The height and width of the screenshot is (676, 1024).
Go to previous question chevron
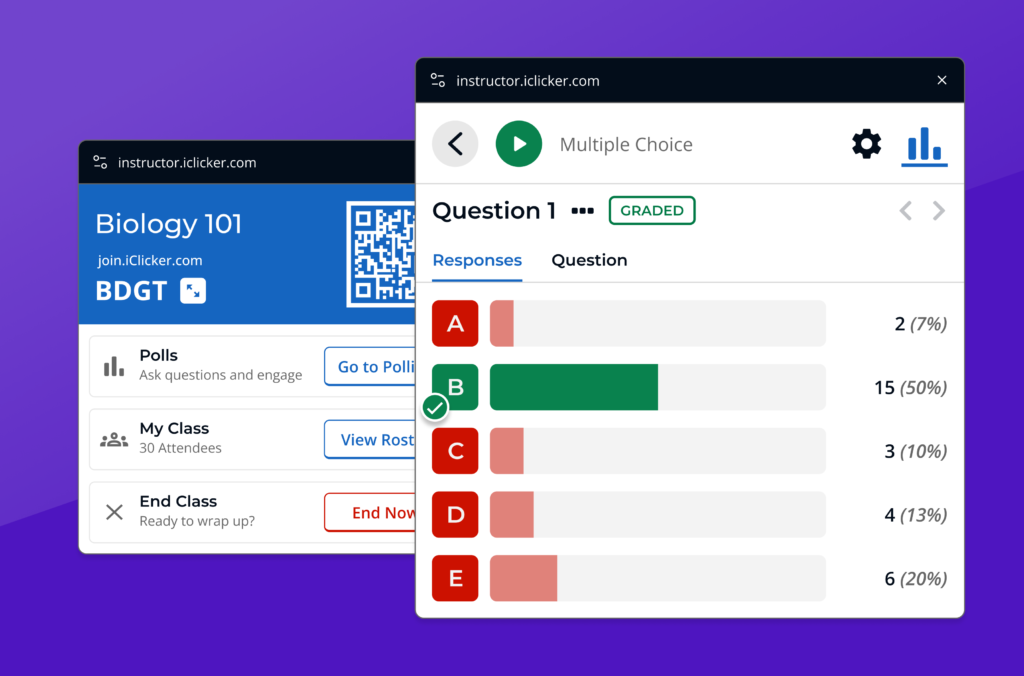[905, 211]
